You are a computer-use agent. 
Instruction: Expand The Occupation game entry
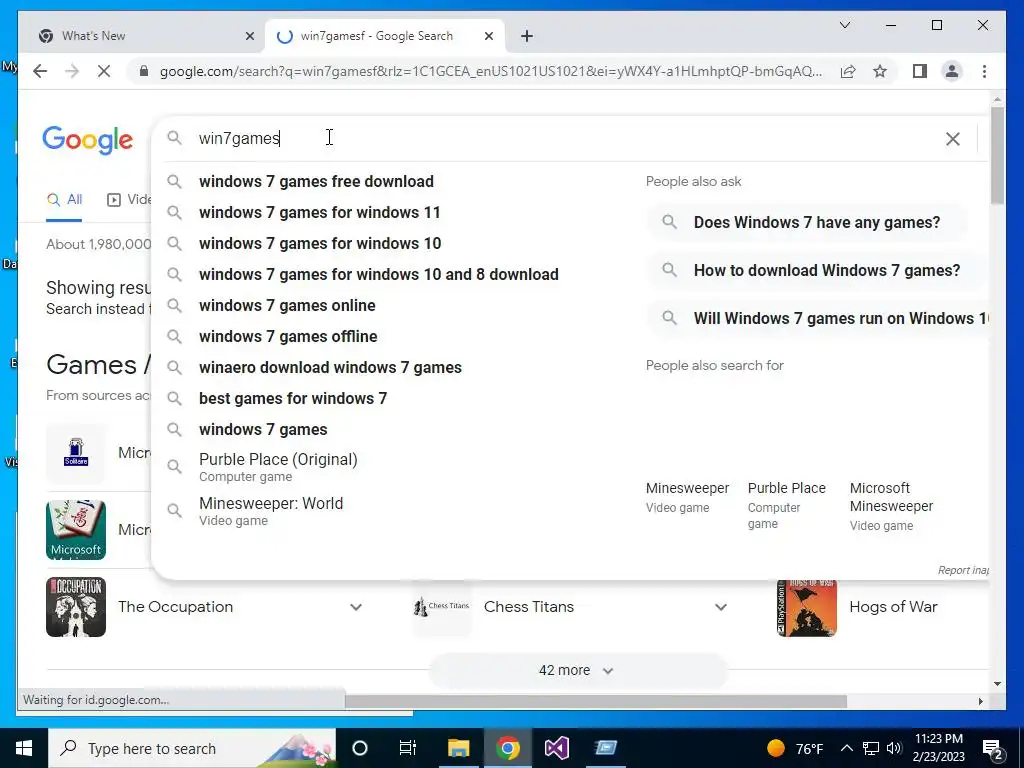[356, 607]
